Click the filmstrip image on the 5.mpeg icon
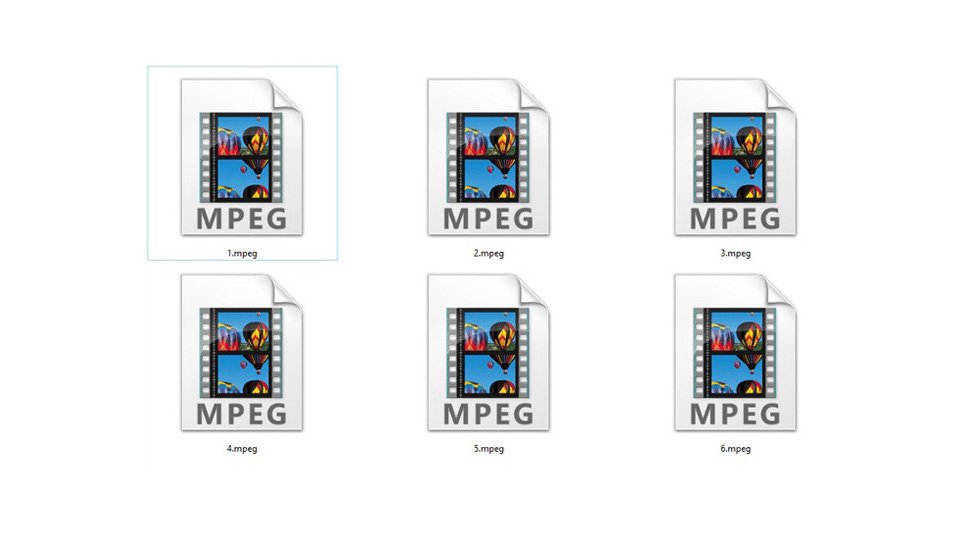 [x=488, y=352]
